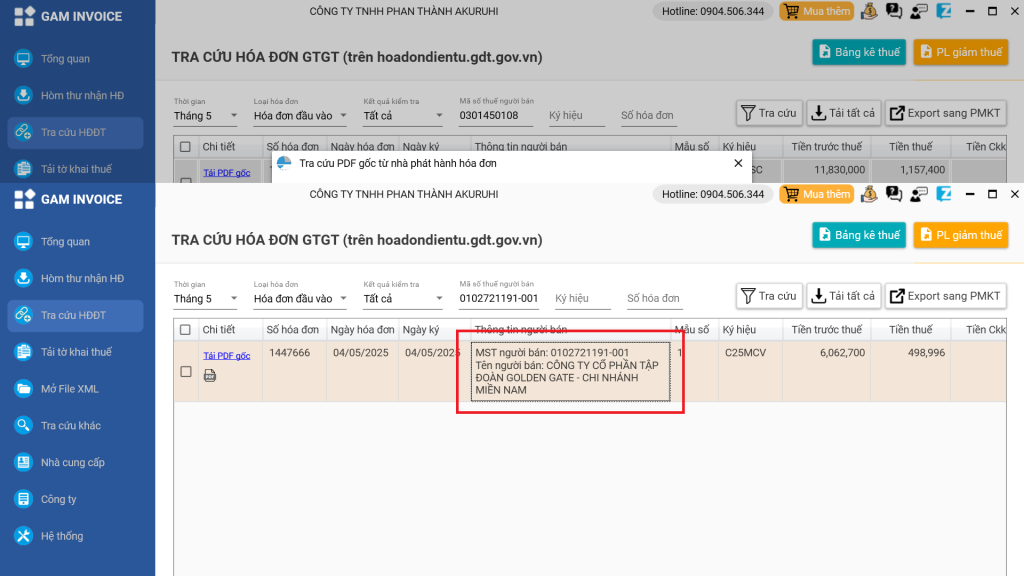Viewport: 1024px width, 576px height.
Task: Toggle select-all checkbox in lower window table header
Action: 185,330
